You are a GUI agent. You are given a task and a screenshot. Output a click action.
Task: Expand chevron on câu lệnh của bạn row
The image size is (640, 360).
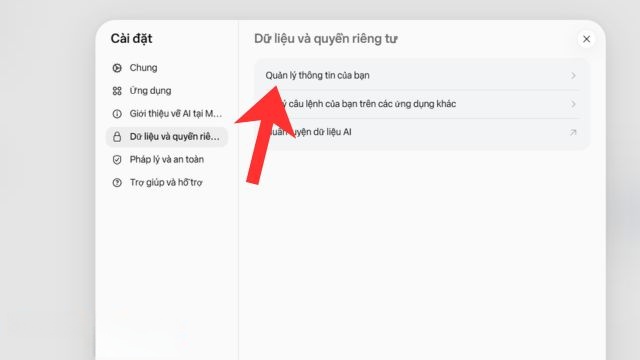(573, 104)
